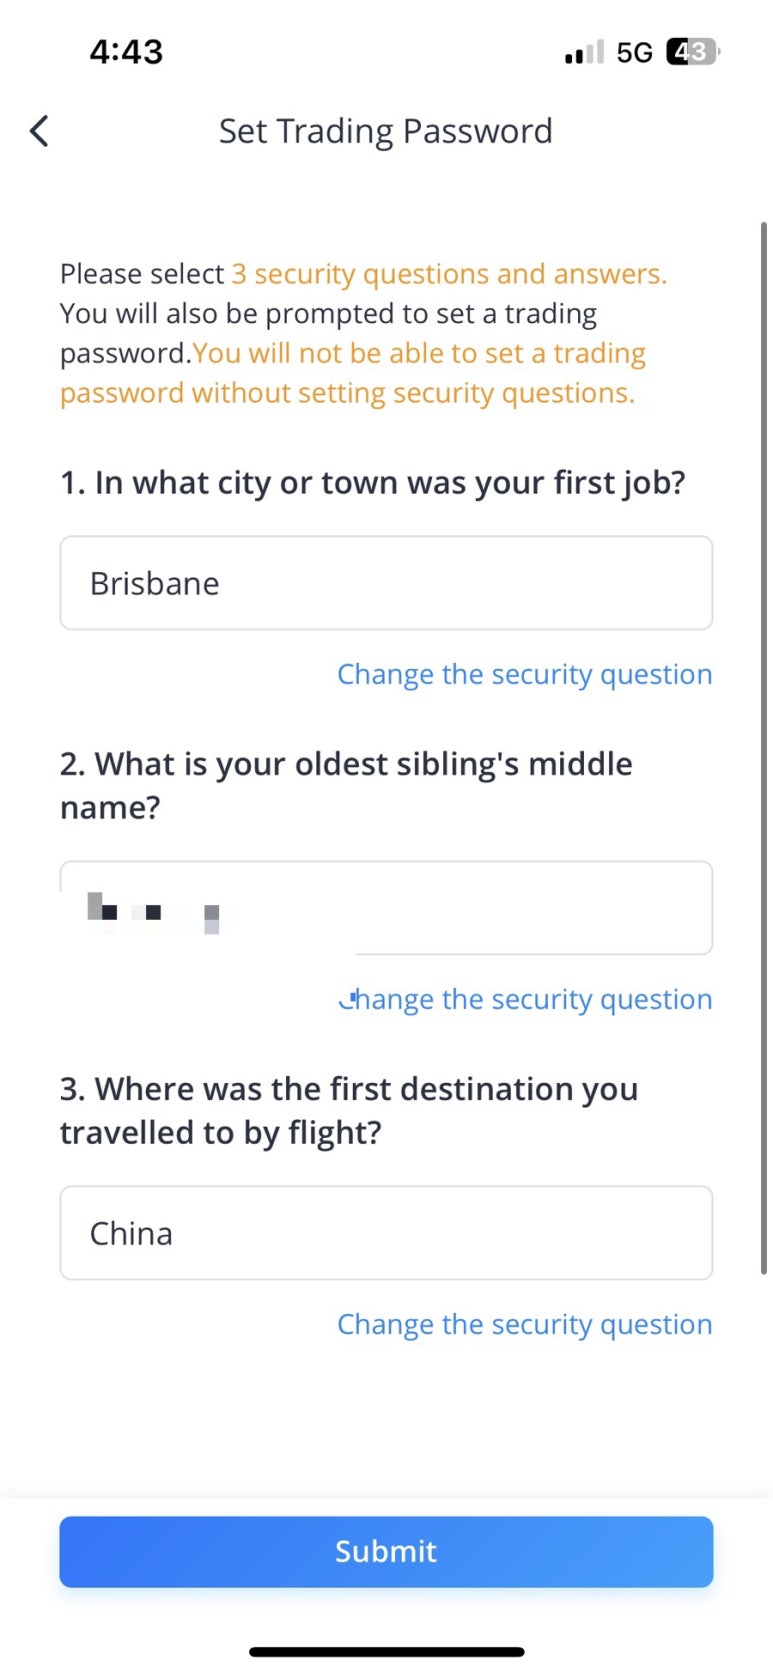Focus the Brisbane answer field
773x1673 pixels.
[386, 583]
